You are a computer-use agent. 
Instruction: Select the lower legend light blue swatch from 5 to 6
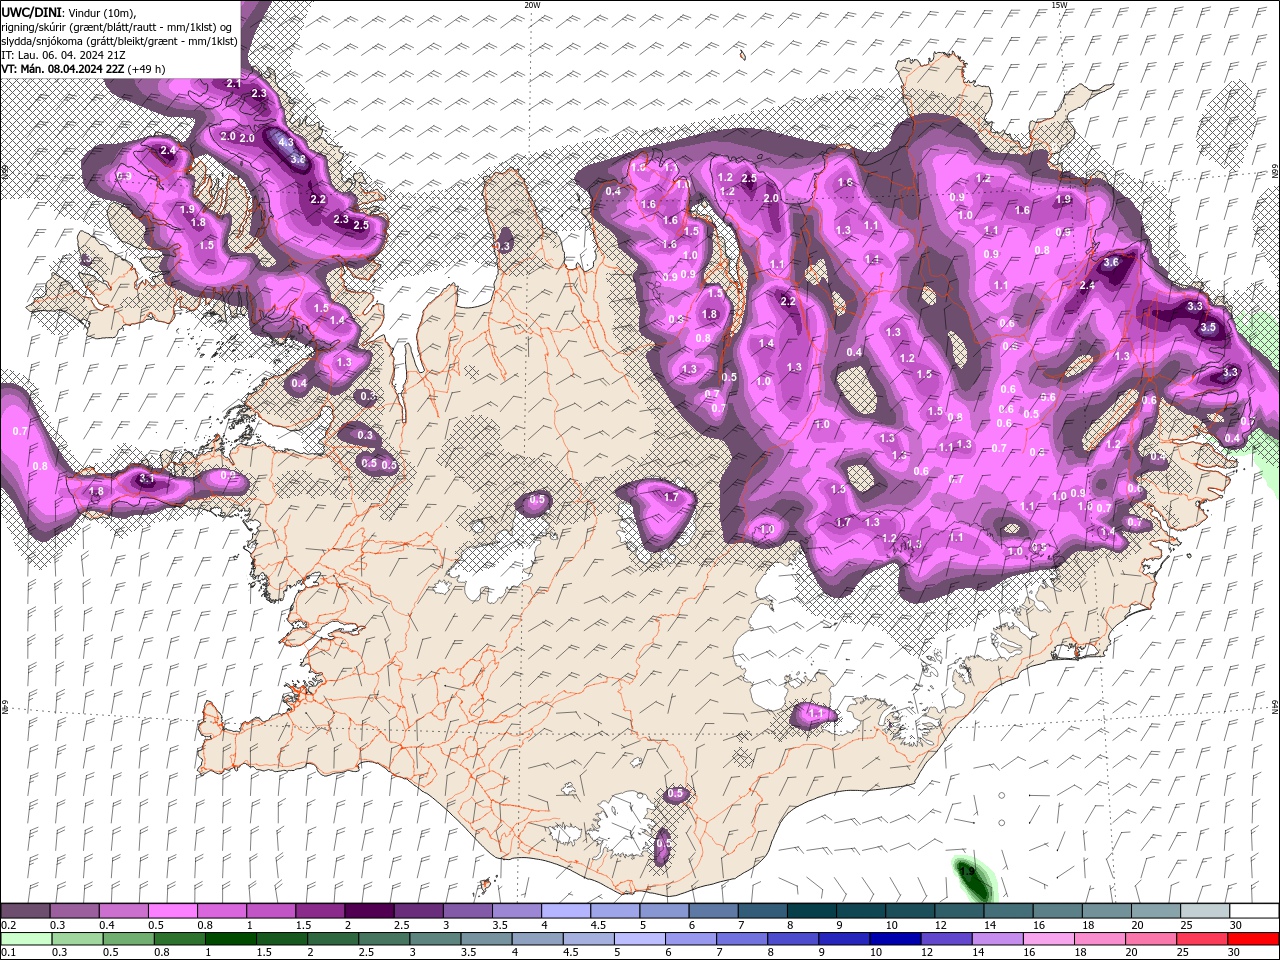coord(638,938)
